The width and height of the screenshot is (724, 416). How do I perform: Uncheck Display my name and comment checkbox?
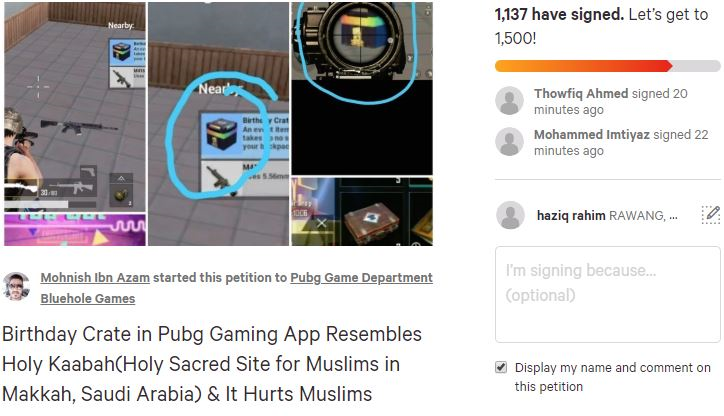tap(501, 368)
